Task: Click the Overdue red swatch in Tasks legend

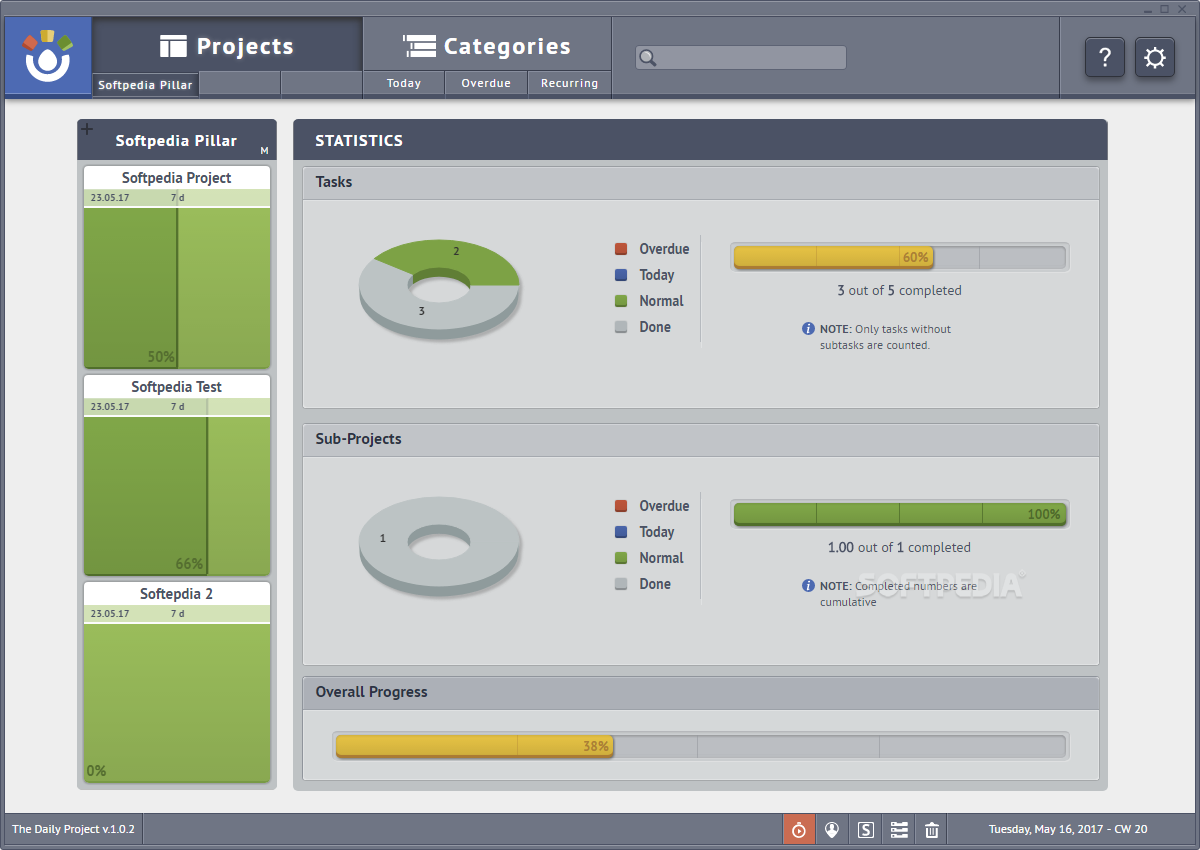Action: point(621,249)
